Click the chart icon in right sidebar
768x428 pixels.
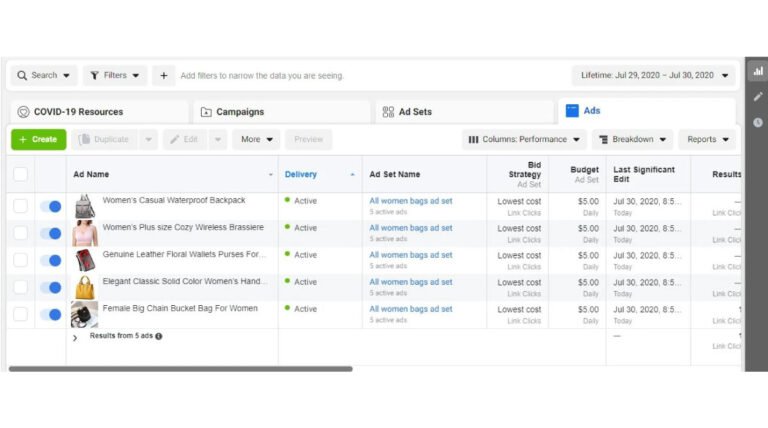[757, 71]
